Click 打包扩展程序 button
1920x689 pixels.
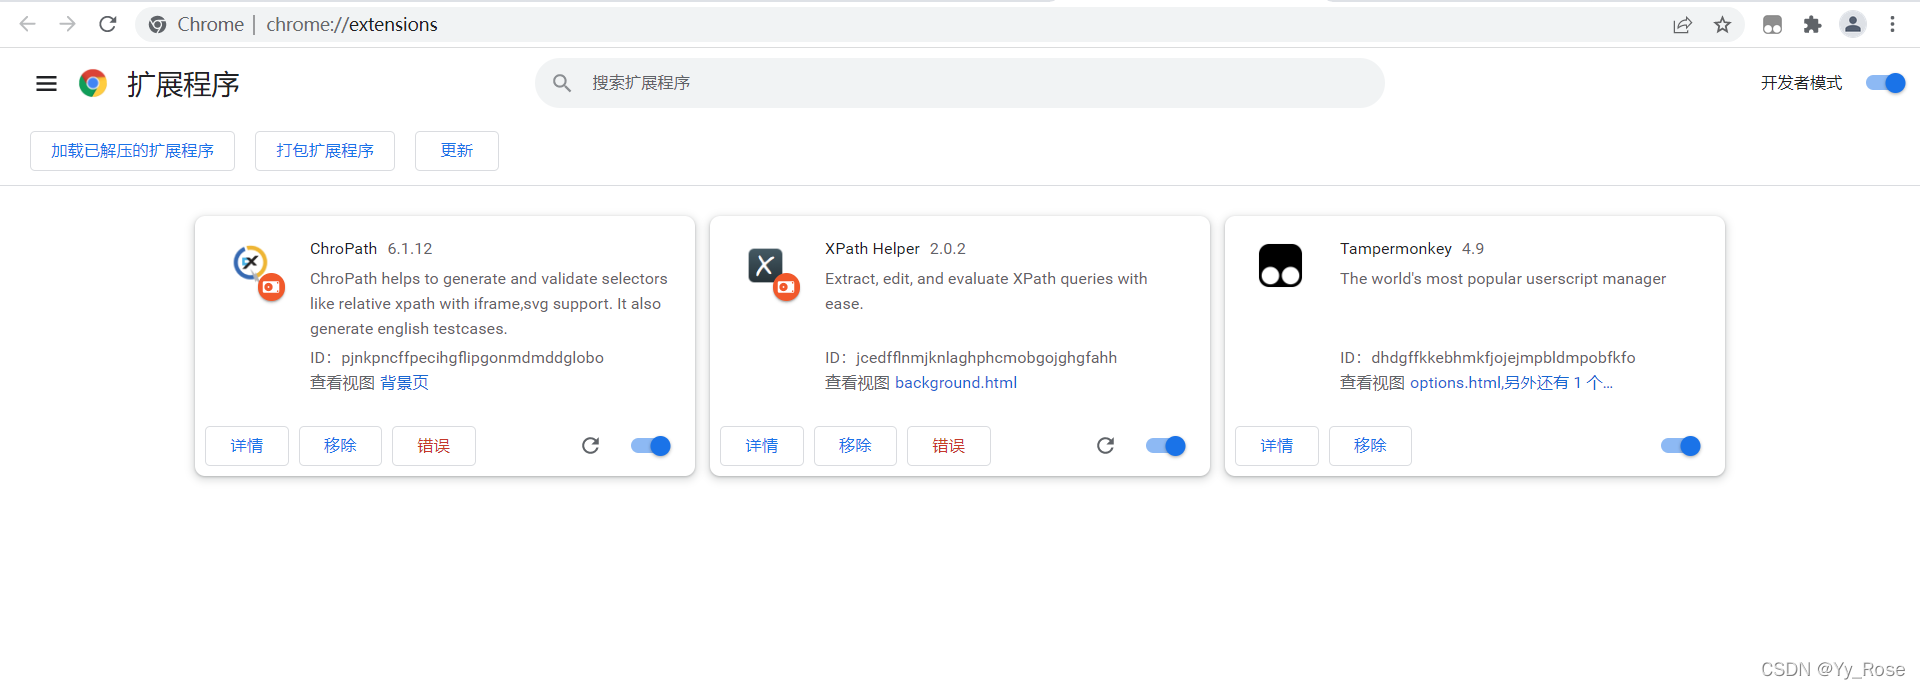325,151
